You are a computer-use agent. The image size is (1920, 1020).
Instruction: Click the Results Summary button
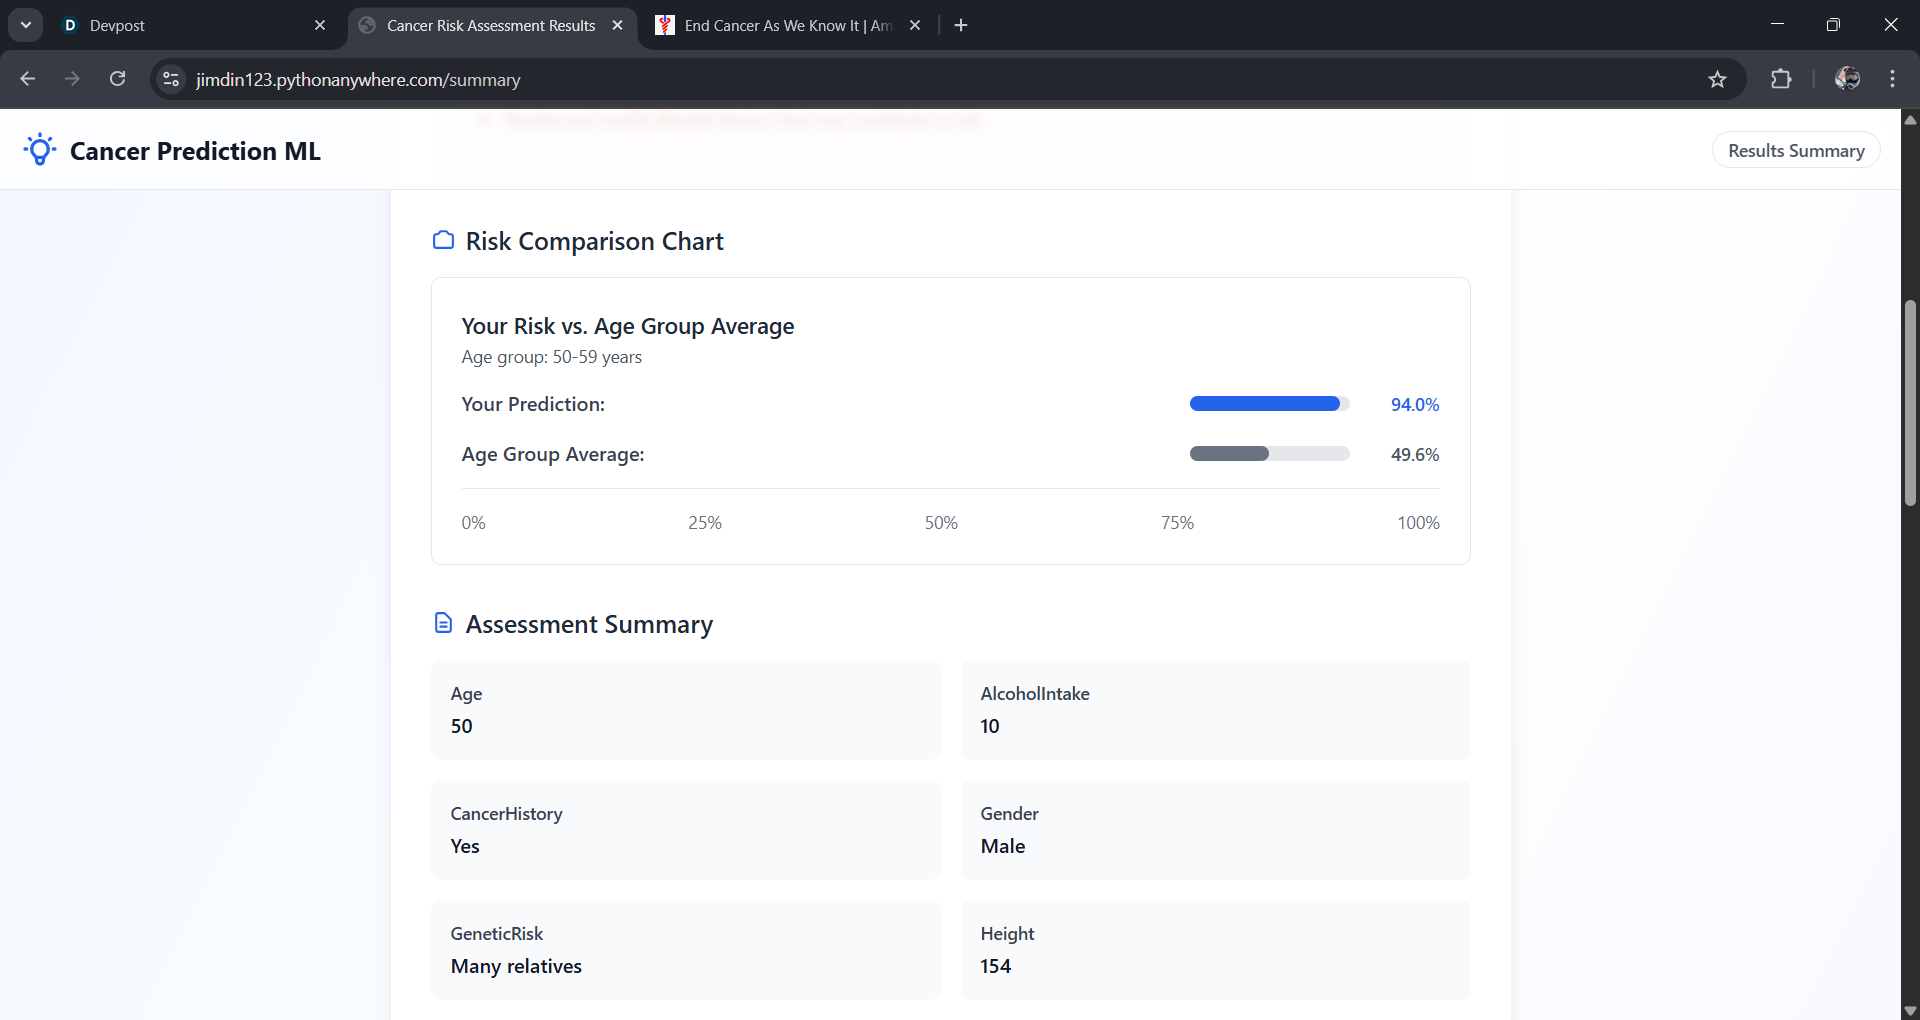tap(1796, 150)
